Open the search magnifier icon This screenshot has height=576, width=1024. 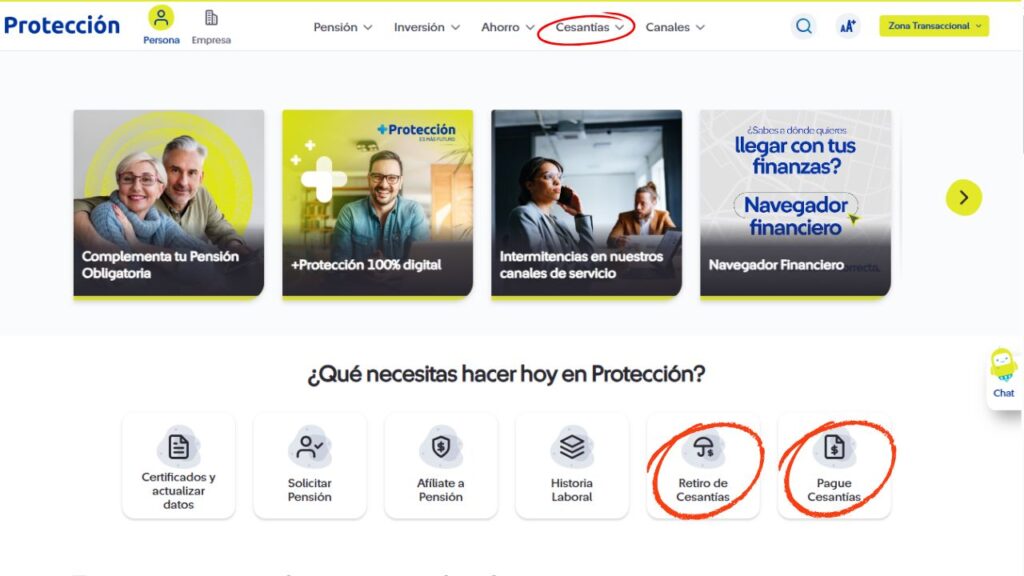803,26
